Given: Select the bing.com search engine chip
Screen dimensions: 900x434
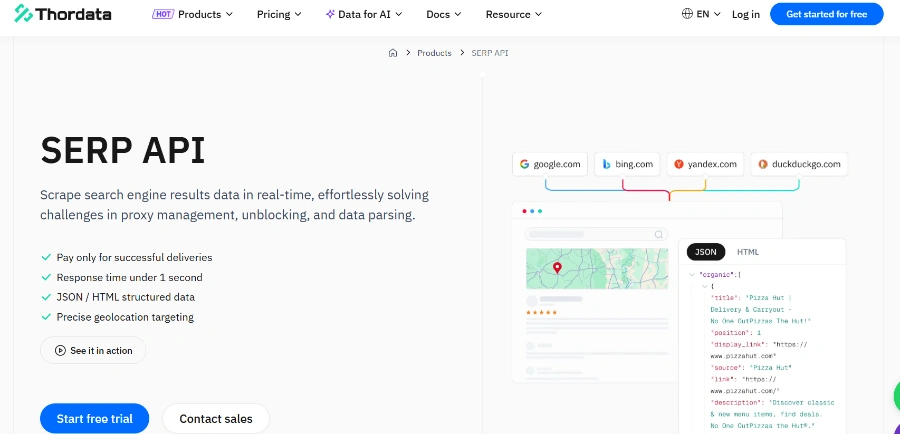Looking at the screenshot, I should click(627, 164).
